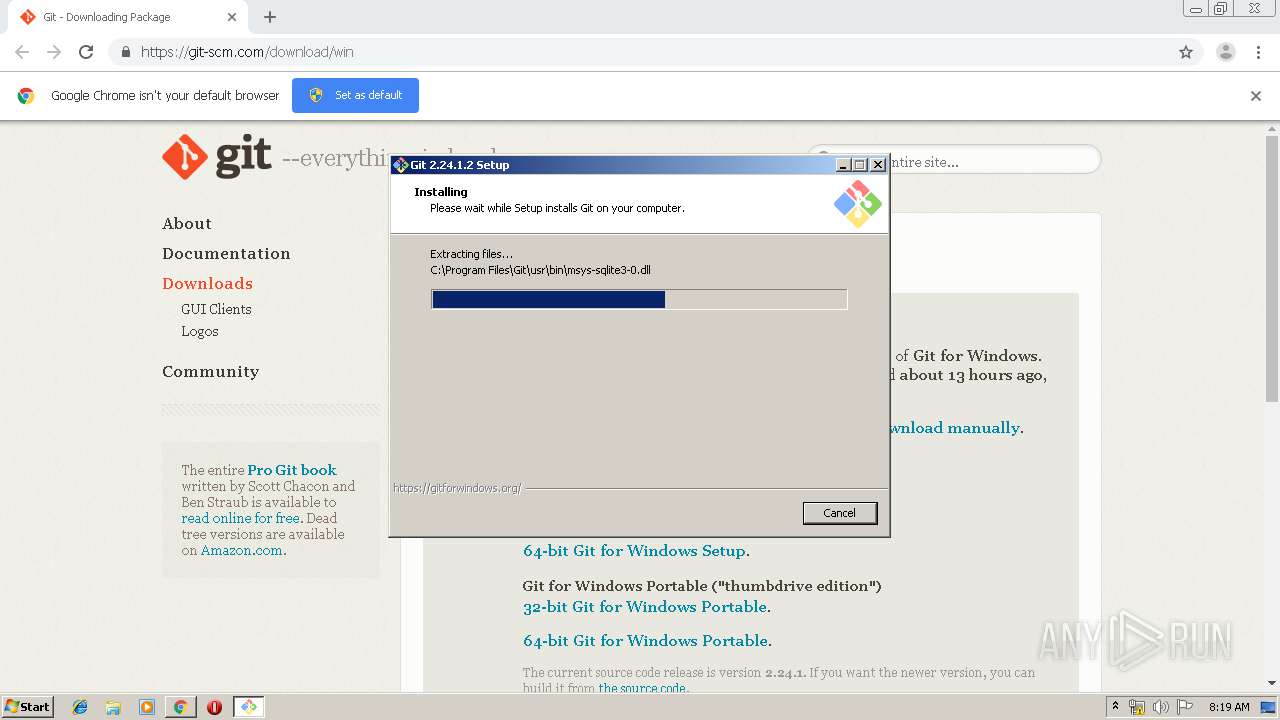Screen dimensions: 1280x720
Task: Open the Community page link
Action: 210,372
